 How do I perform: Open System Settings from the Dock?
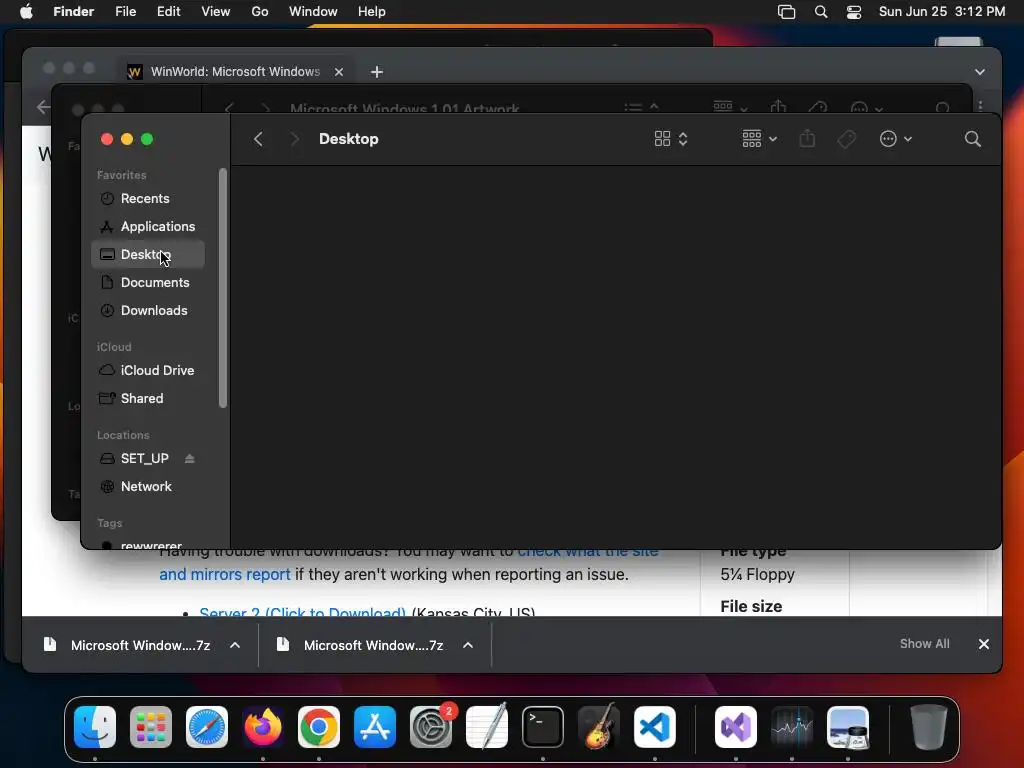tap(431, 727)
